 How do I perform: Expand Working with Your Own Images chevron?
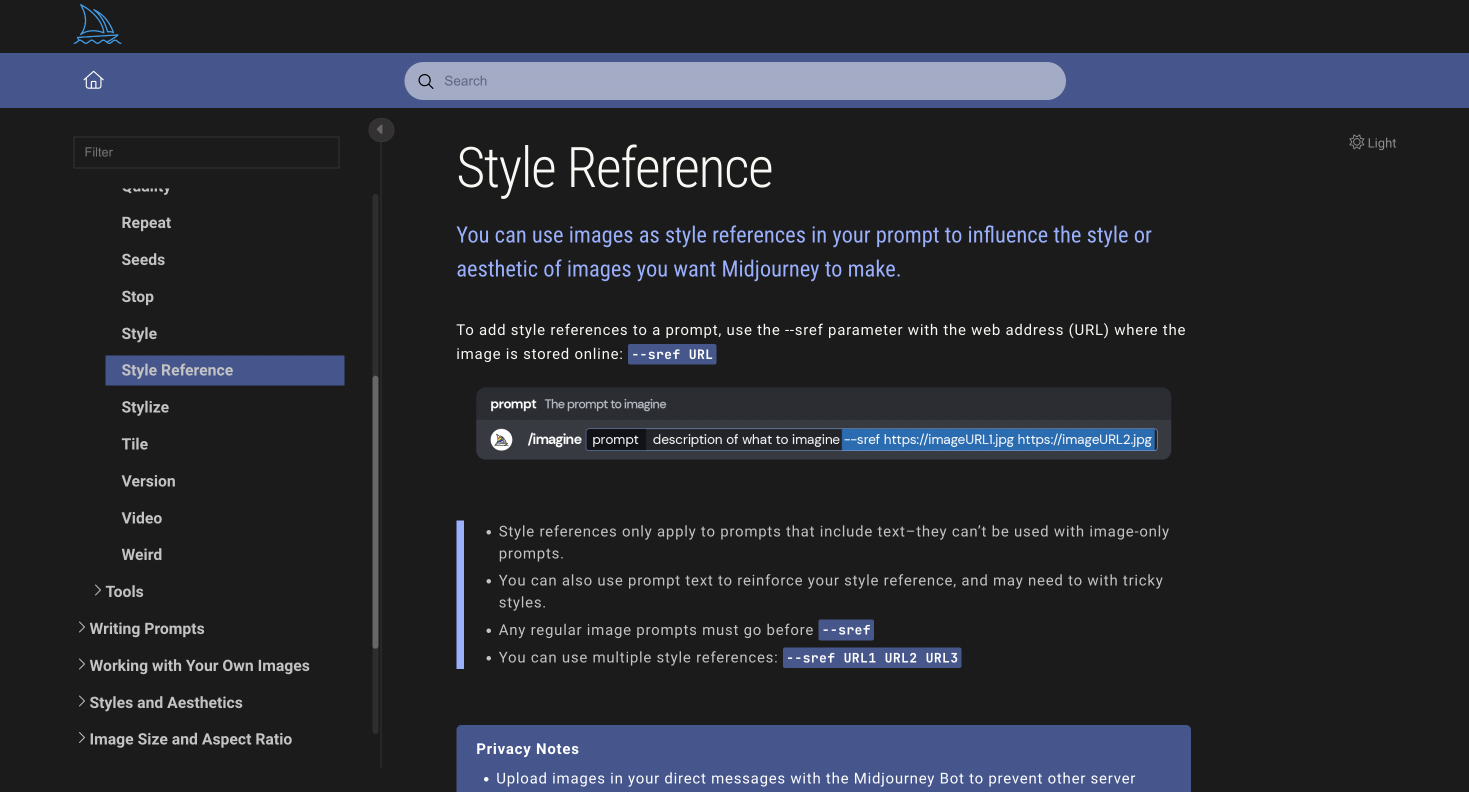click(x=81, y=665)
